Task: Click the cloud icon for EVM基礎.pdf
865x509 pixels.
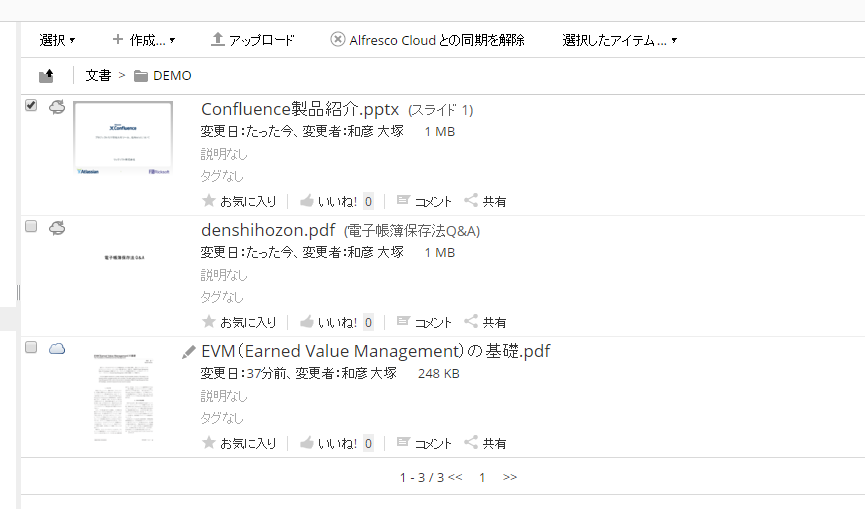Action: pyautogui.click(x=57, y=349)
